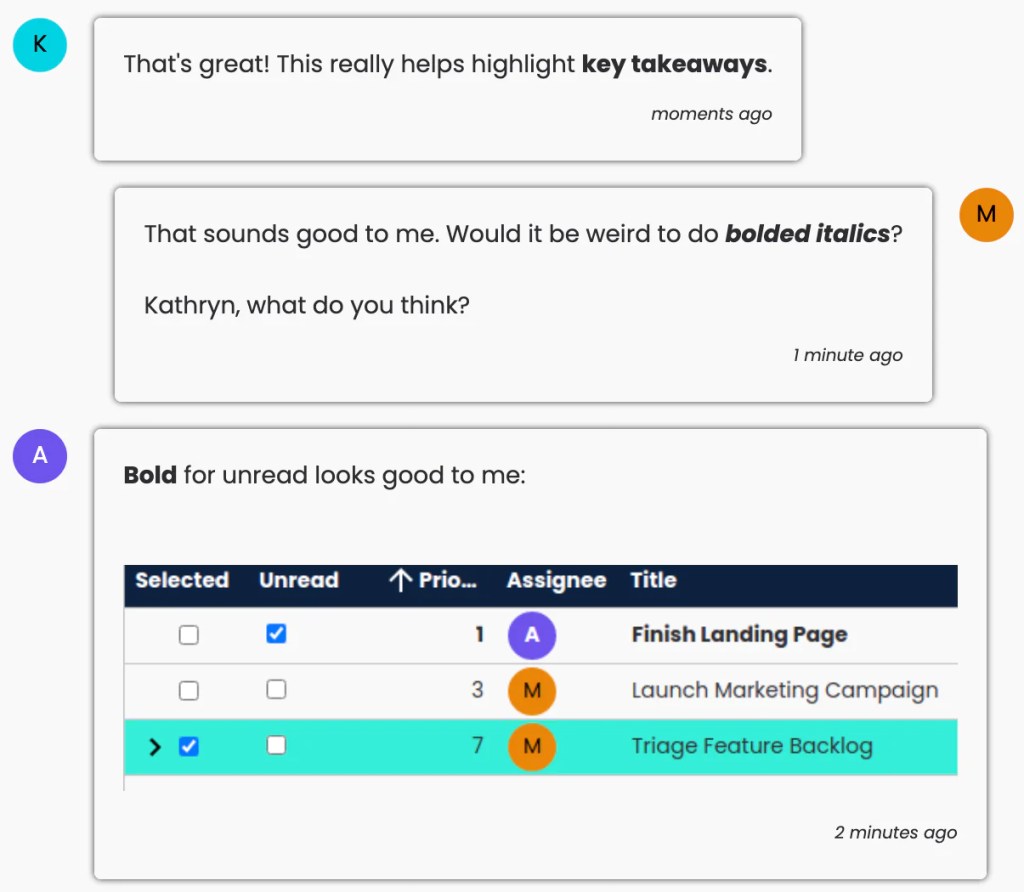Expand the Triage Feature Backlog row chevron
The height and width of the screenshot is (892, 1024).
tap(155, 747)
